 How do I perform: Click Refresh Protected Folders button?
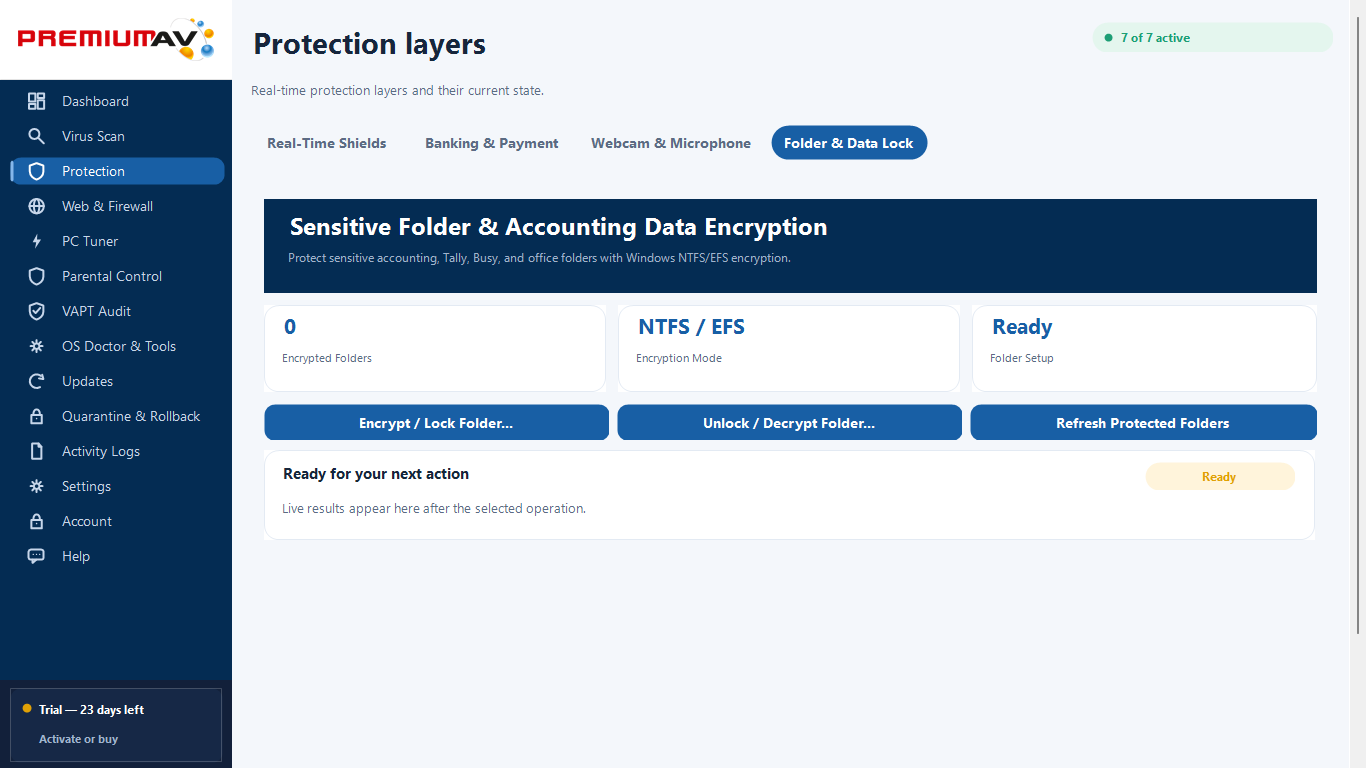1143,423
